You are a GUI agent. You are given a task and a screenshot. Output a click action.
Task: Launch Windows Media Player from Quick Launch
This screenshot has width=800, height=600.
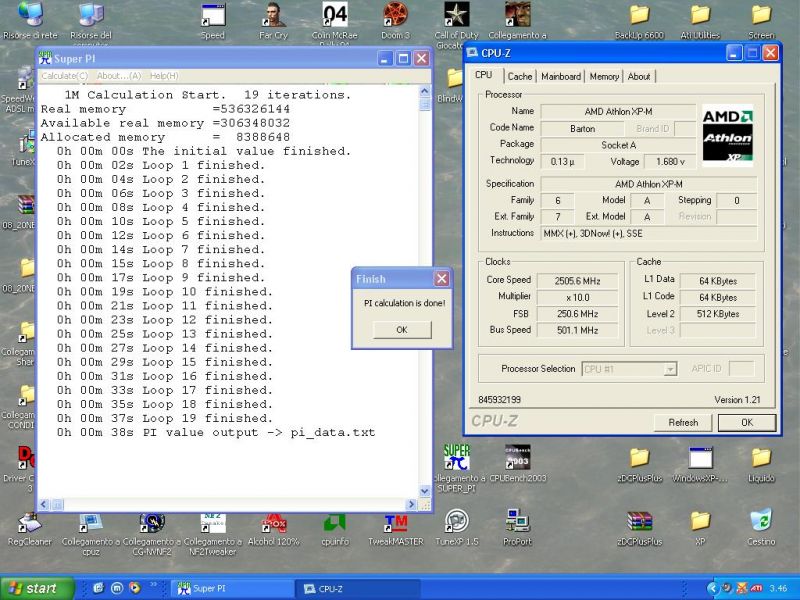coord(135,588)
